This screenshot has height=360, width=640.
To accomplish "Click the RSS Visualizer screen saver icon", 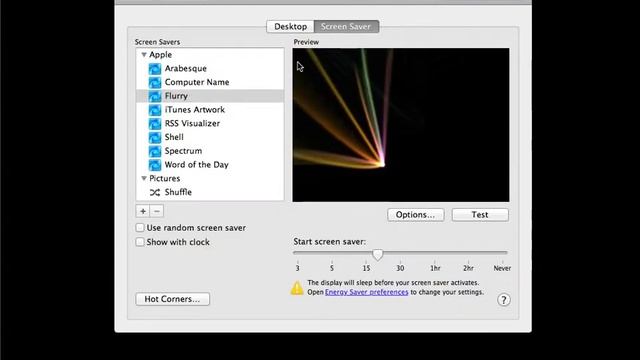I will [x=155, y=124].
